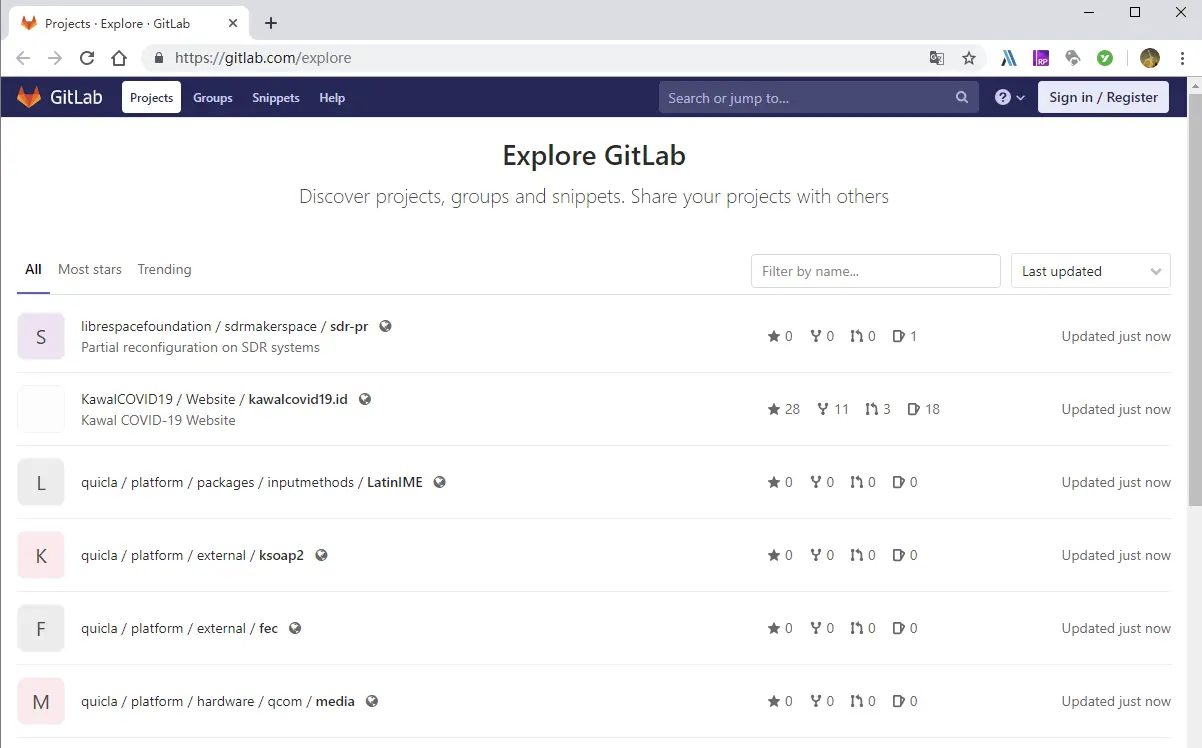The width and height of the screenshot is (1202, 748).
Task: Open Snippets in the navbar
Action: click(x=276, y=97)
